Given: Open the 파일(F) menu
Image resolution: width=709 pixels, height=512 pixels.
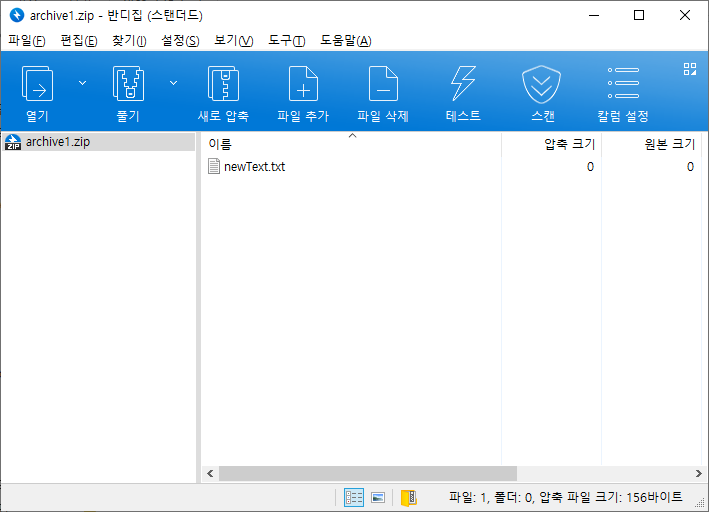Looking at the screenshot, I should pyautogui.click(x=27, y=41).
